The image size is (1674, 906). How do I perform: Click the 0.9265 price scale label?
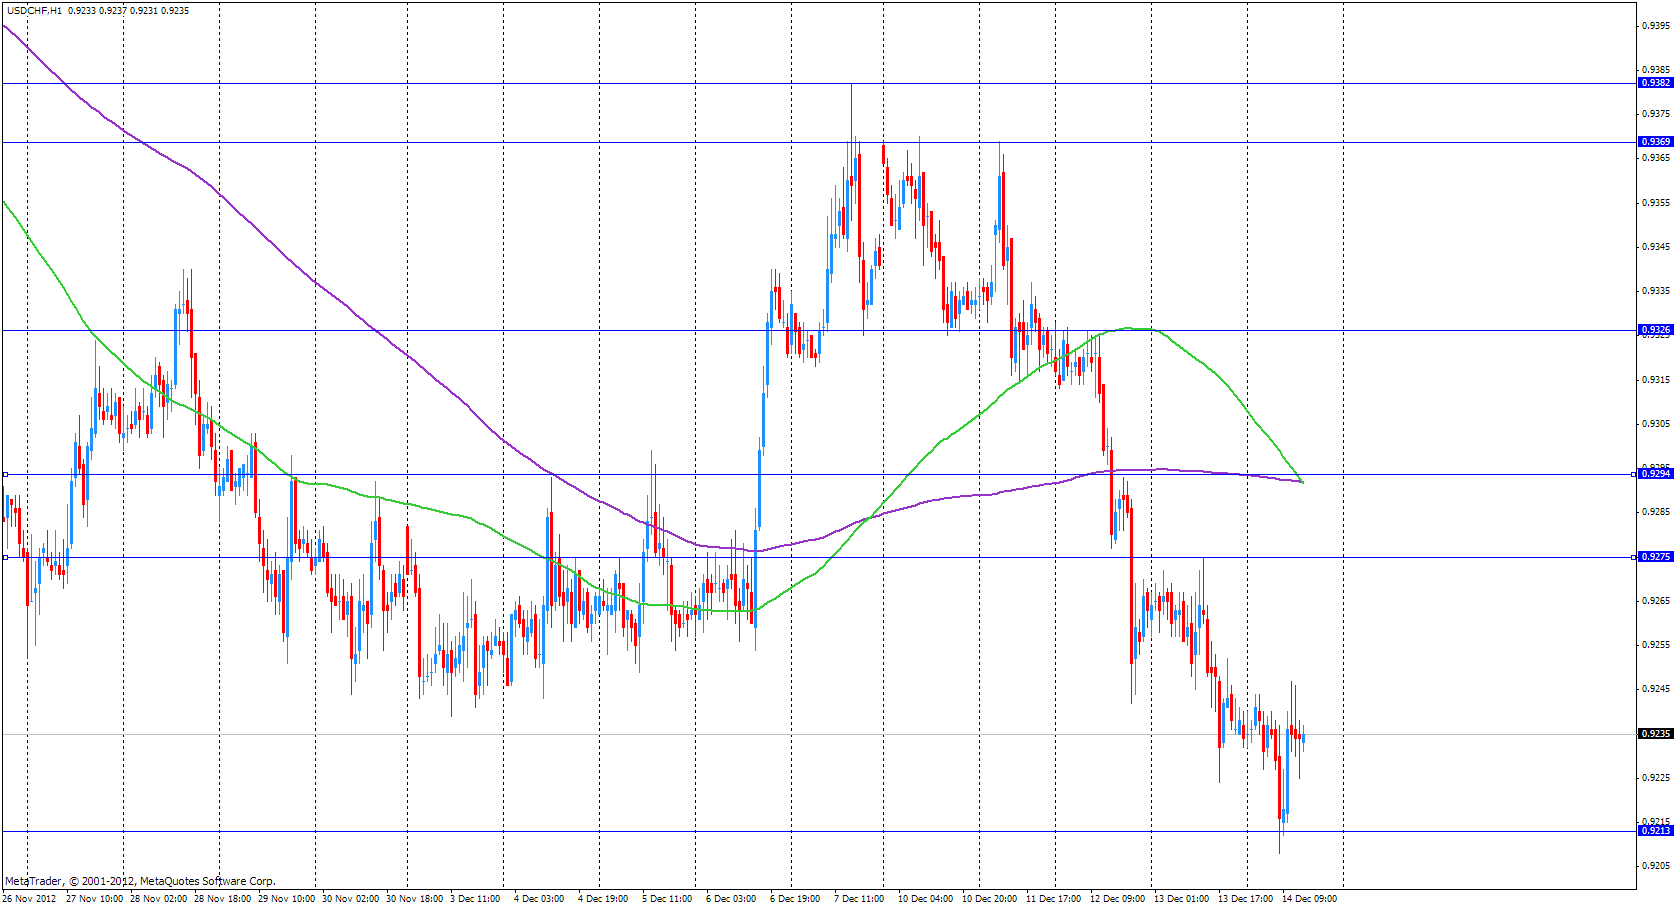pos(1656,601)
